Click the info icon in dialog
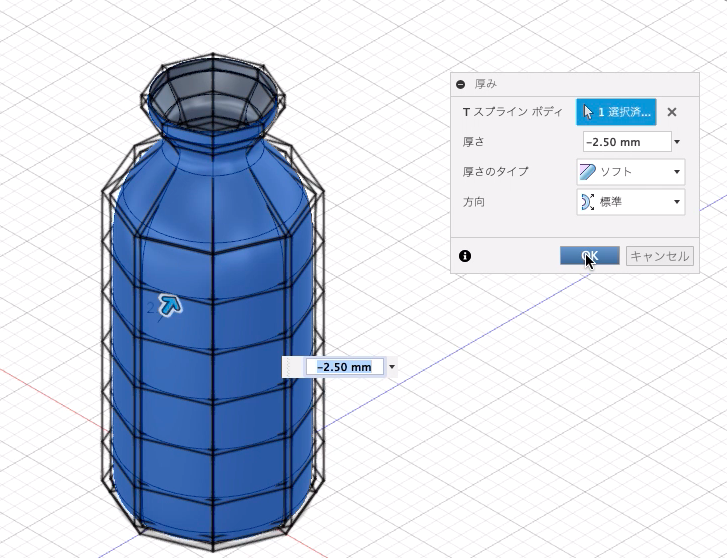 pyautogui.click(x=465, y=256)
